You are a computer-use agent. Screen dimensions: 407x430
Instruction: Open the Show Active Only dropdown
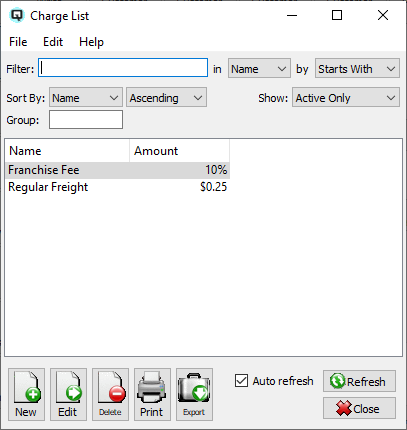(x=346, y=97)
